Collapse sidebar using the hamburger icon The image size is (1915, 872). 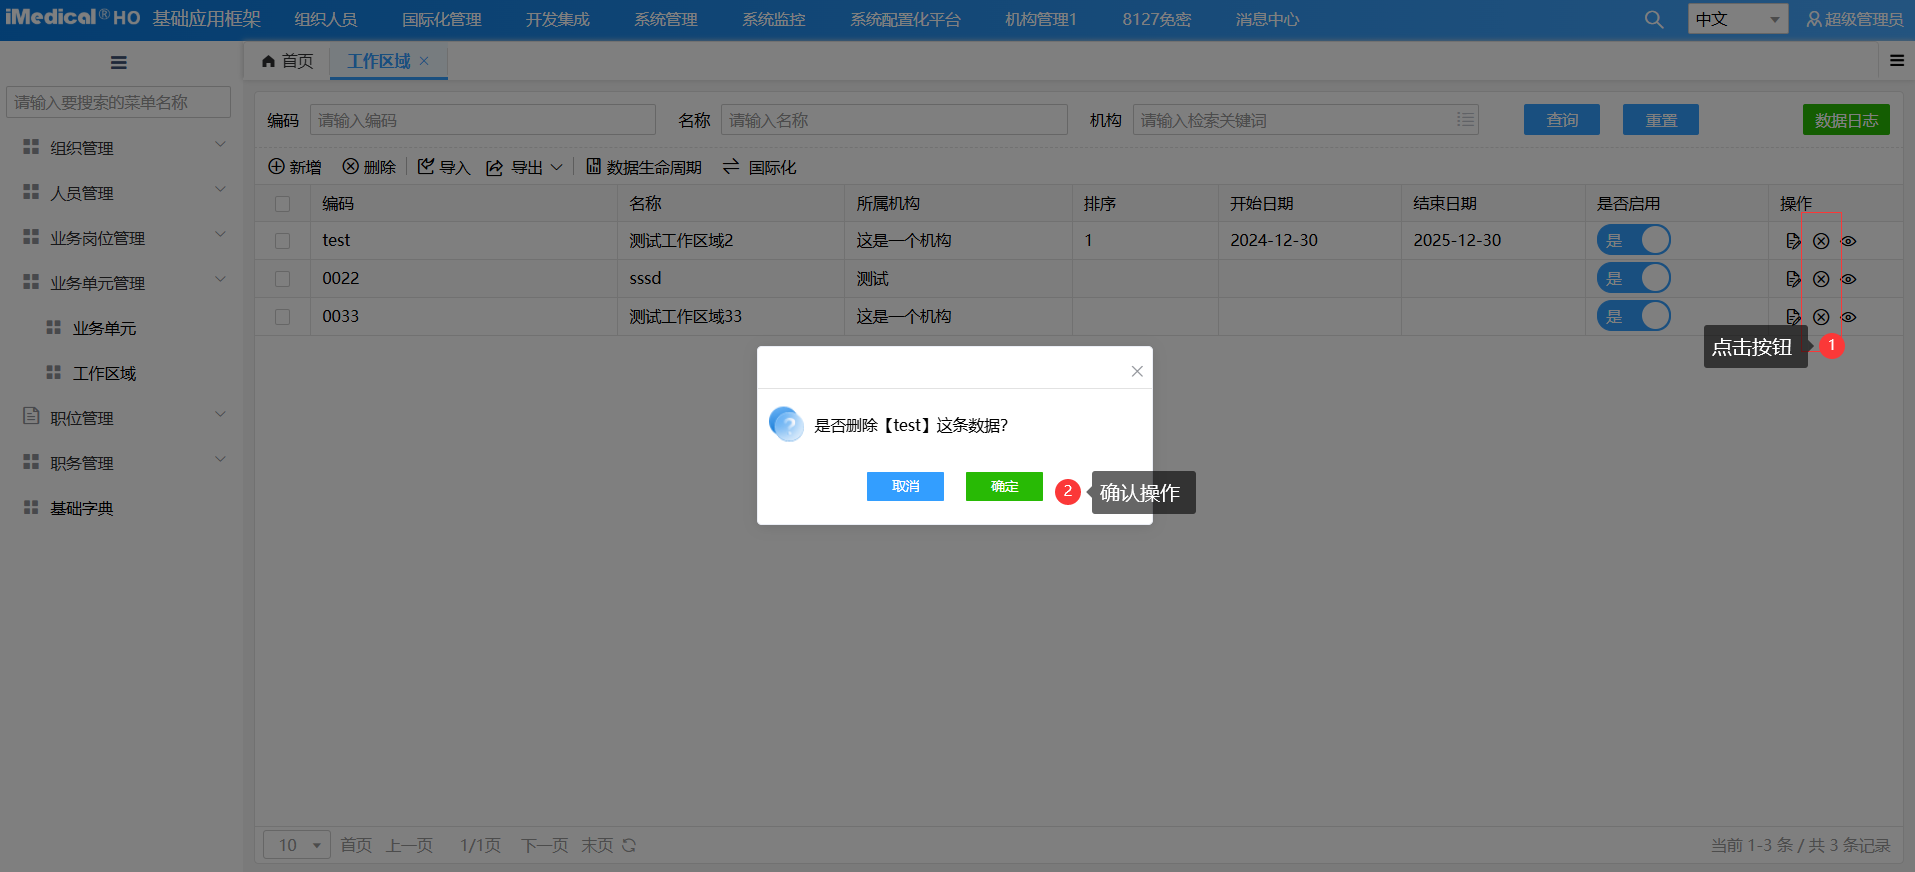[x=119, y=63]
